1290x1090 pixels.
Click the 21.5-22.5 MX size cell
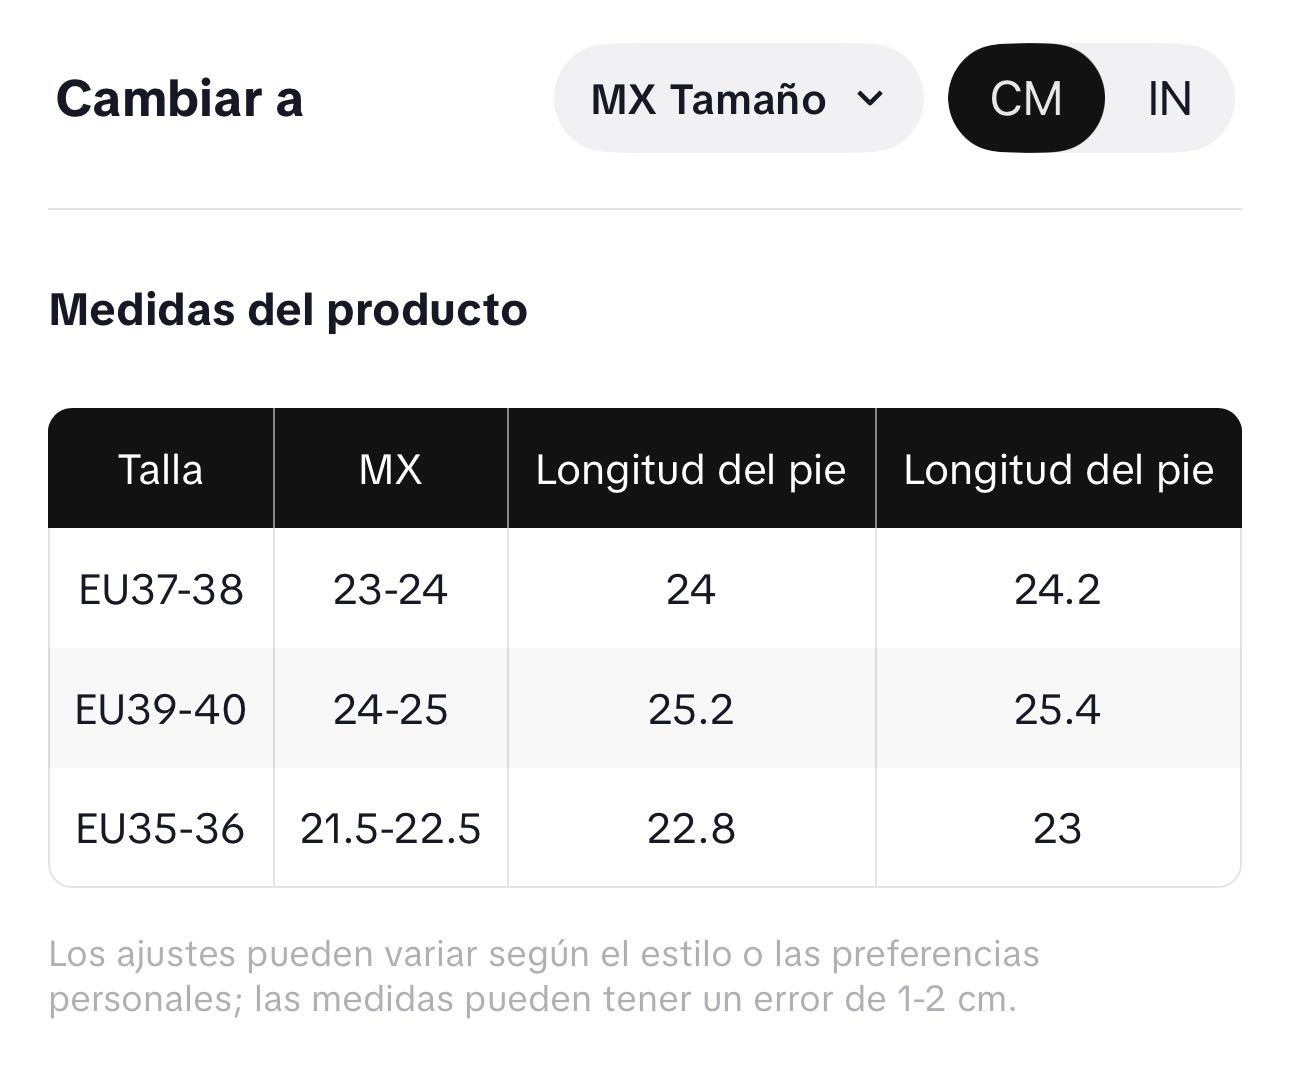[x=391, y=828]
